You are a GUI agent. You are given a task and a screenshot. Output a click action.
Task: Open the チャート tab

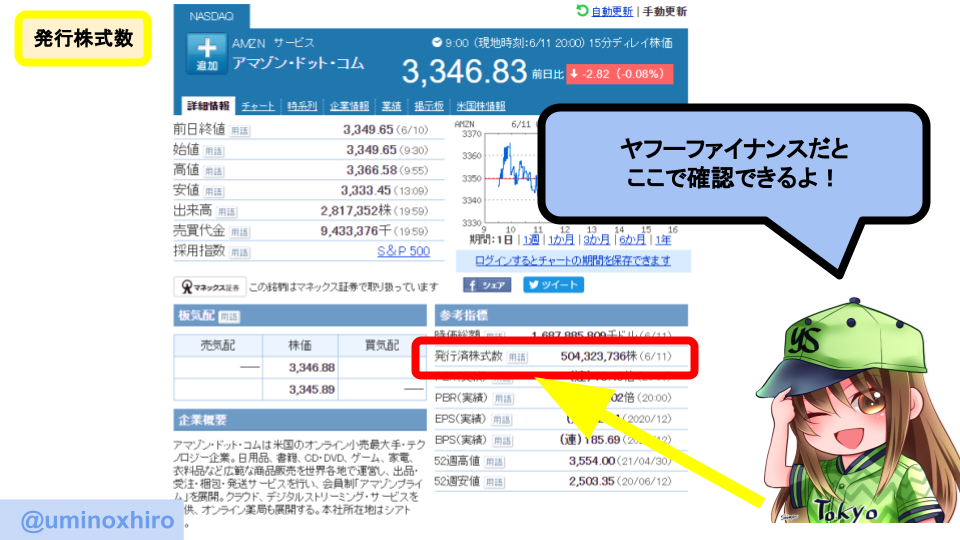point(258,106)
